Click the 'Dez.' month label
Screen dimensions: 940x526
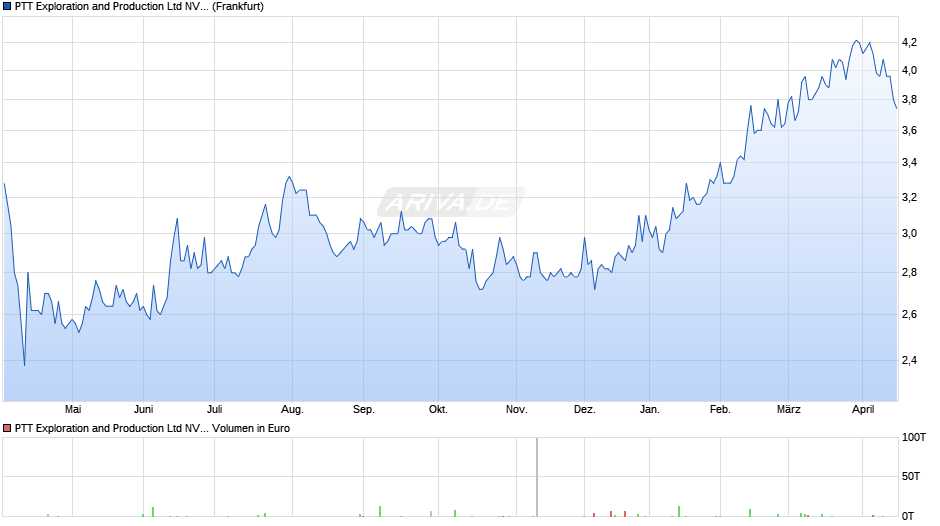point(585,410)
